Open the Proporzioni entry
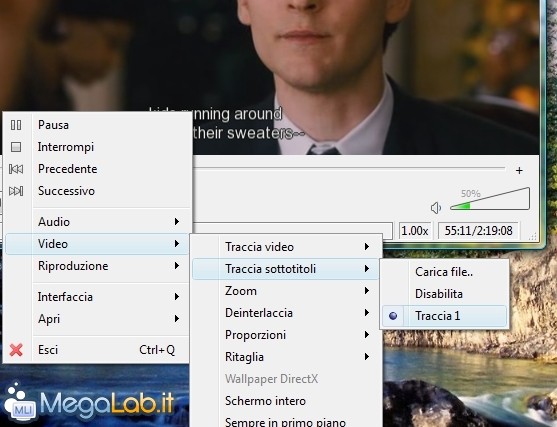 (286, 335)
